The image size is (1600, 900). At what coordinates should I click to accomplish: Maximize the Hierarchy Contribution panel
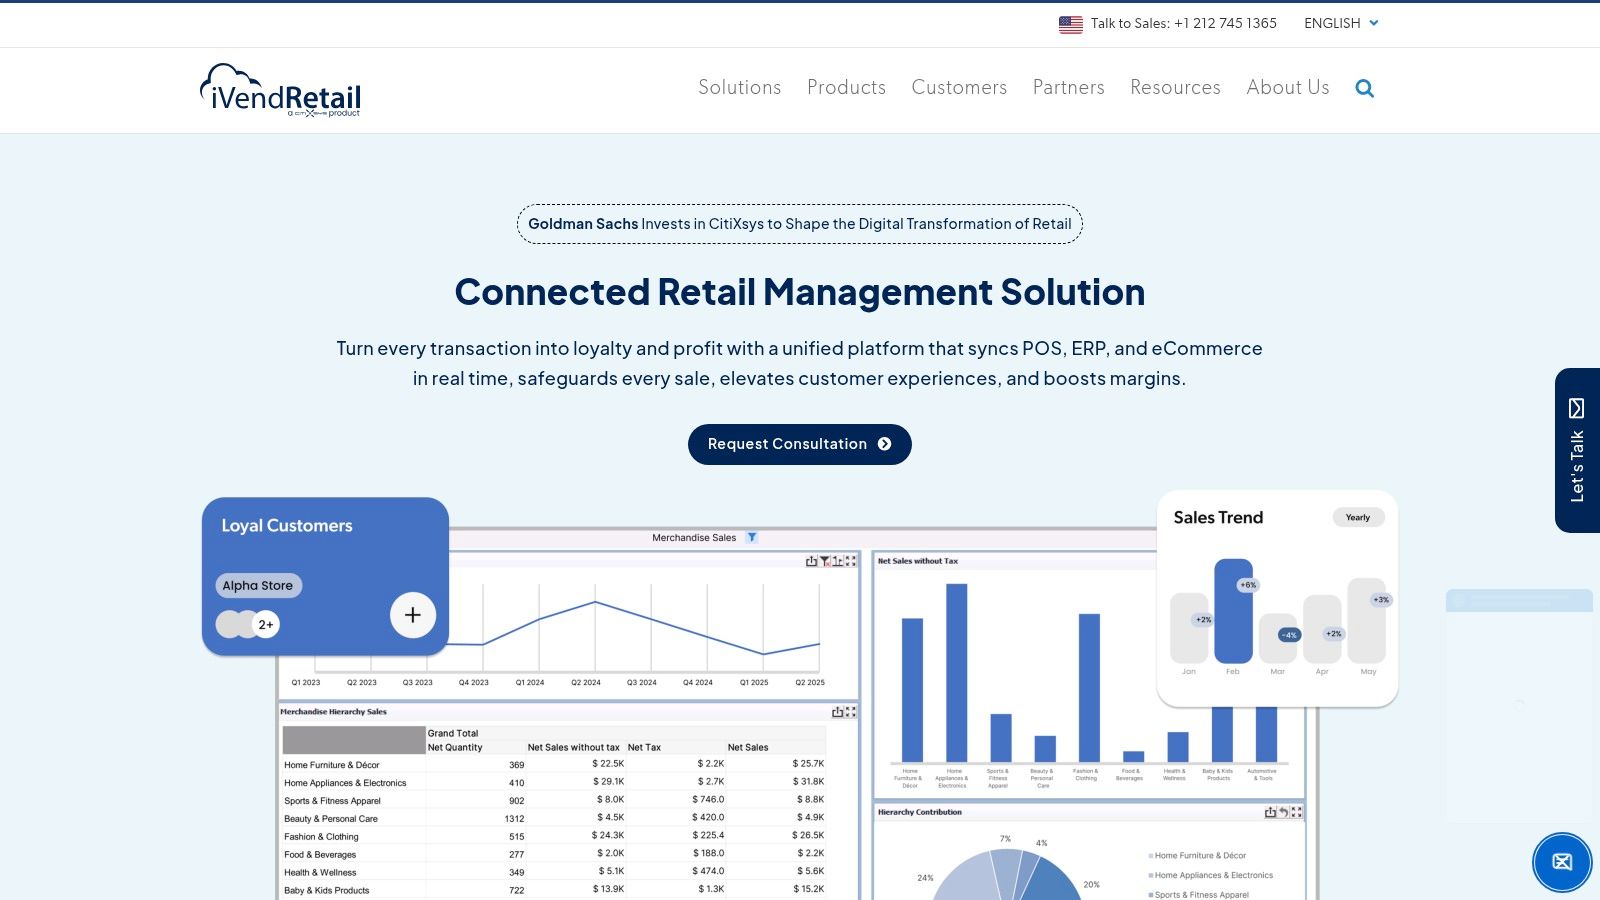click(x=1297, y=812)
